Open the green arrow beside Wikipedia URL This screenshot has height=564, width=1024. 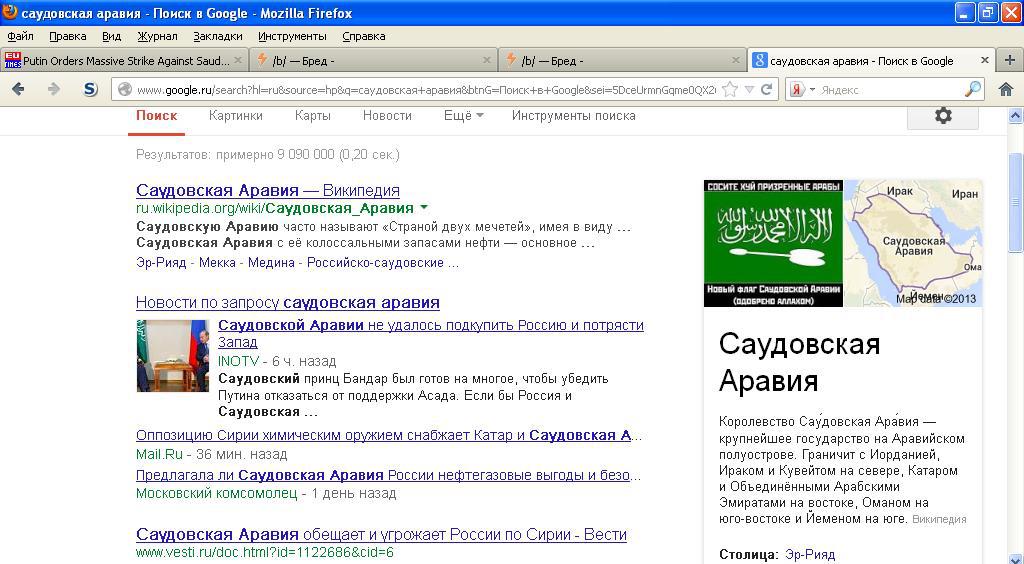(x=424, y=208)
